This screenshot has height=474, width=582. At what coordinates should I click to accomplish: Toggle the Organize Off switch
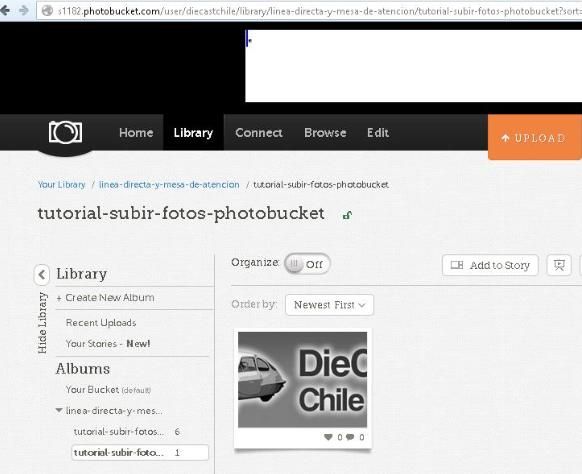[307, 264]
